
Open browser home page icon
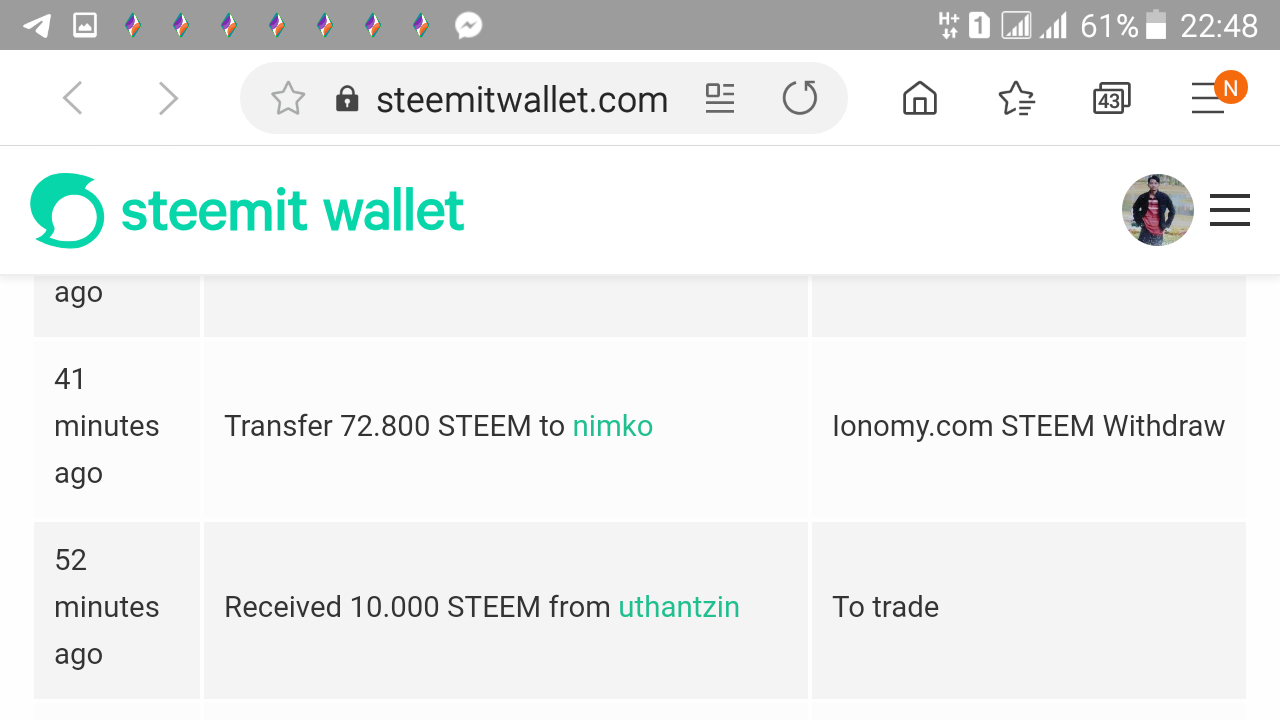(920, 98)
